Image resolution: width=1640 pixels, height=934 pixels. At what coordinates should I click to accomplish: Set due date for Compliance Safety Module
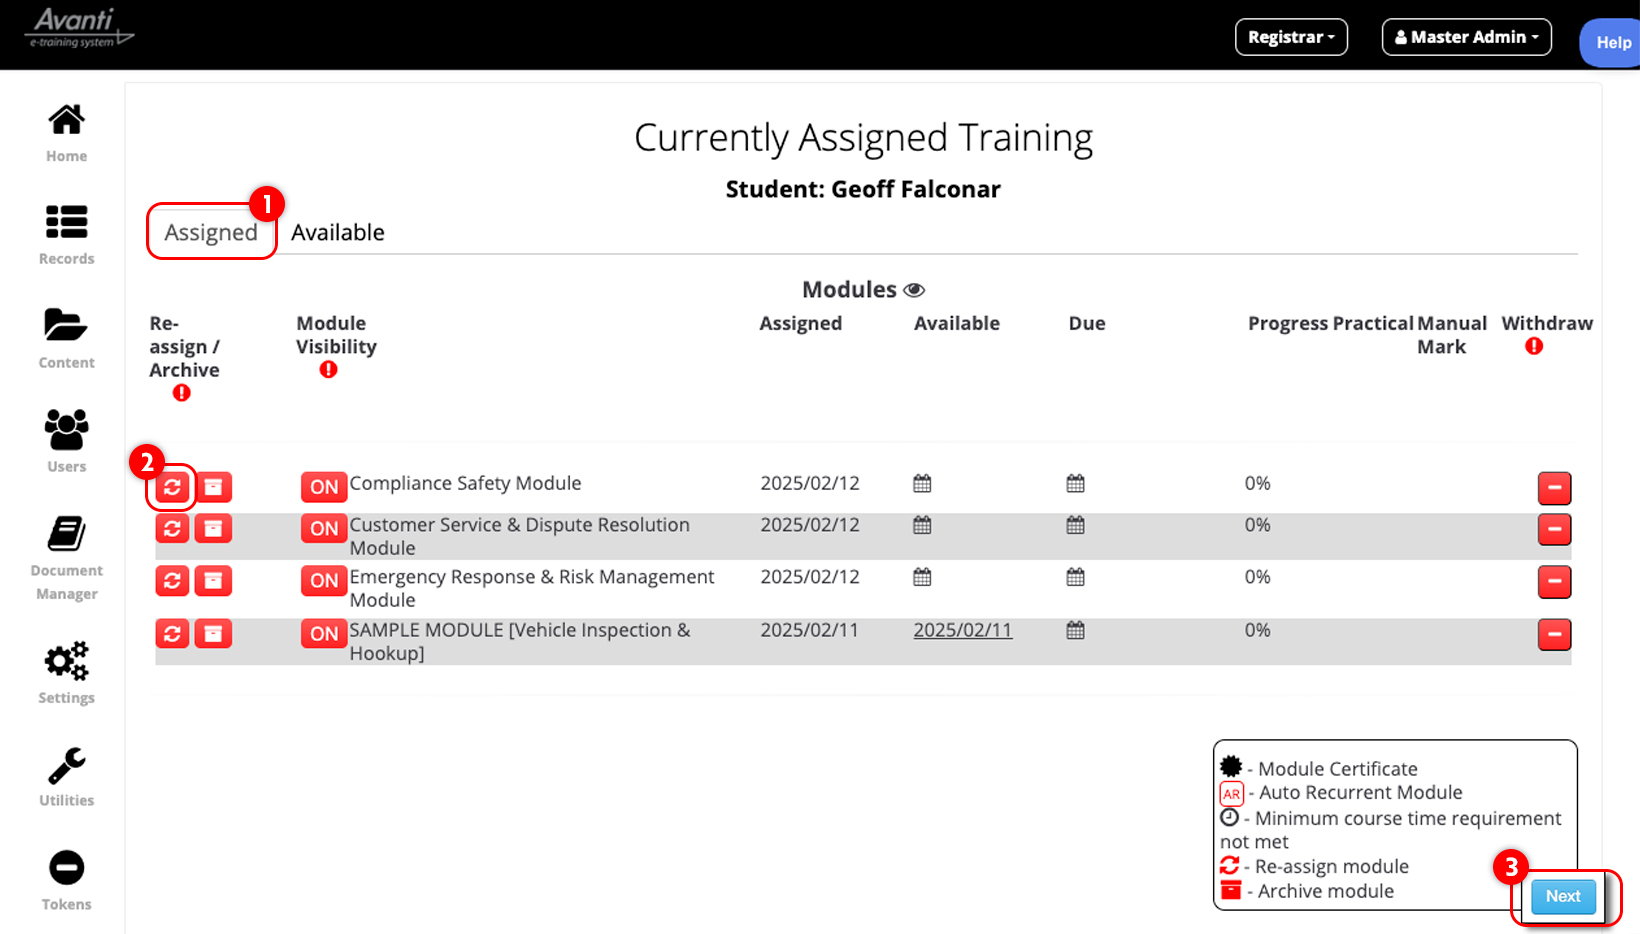point(1075,484)
